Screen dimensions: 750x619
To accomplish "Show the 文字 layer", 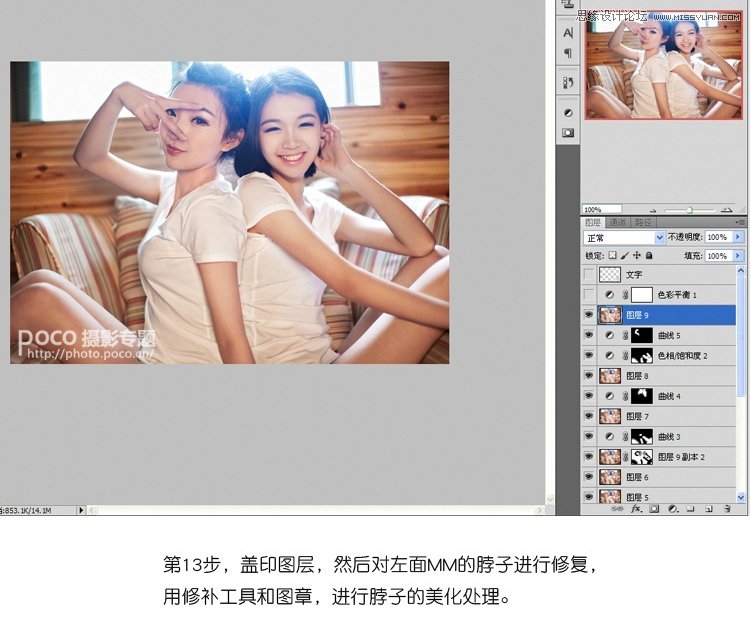I will pyautogui.click(x=589, y=275).
